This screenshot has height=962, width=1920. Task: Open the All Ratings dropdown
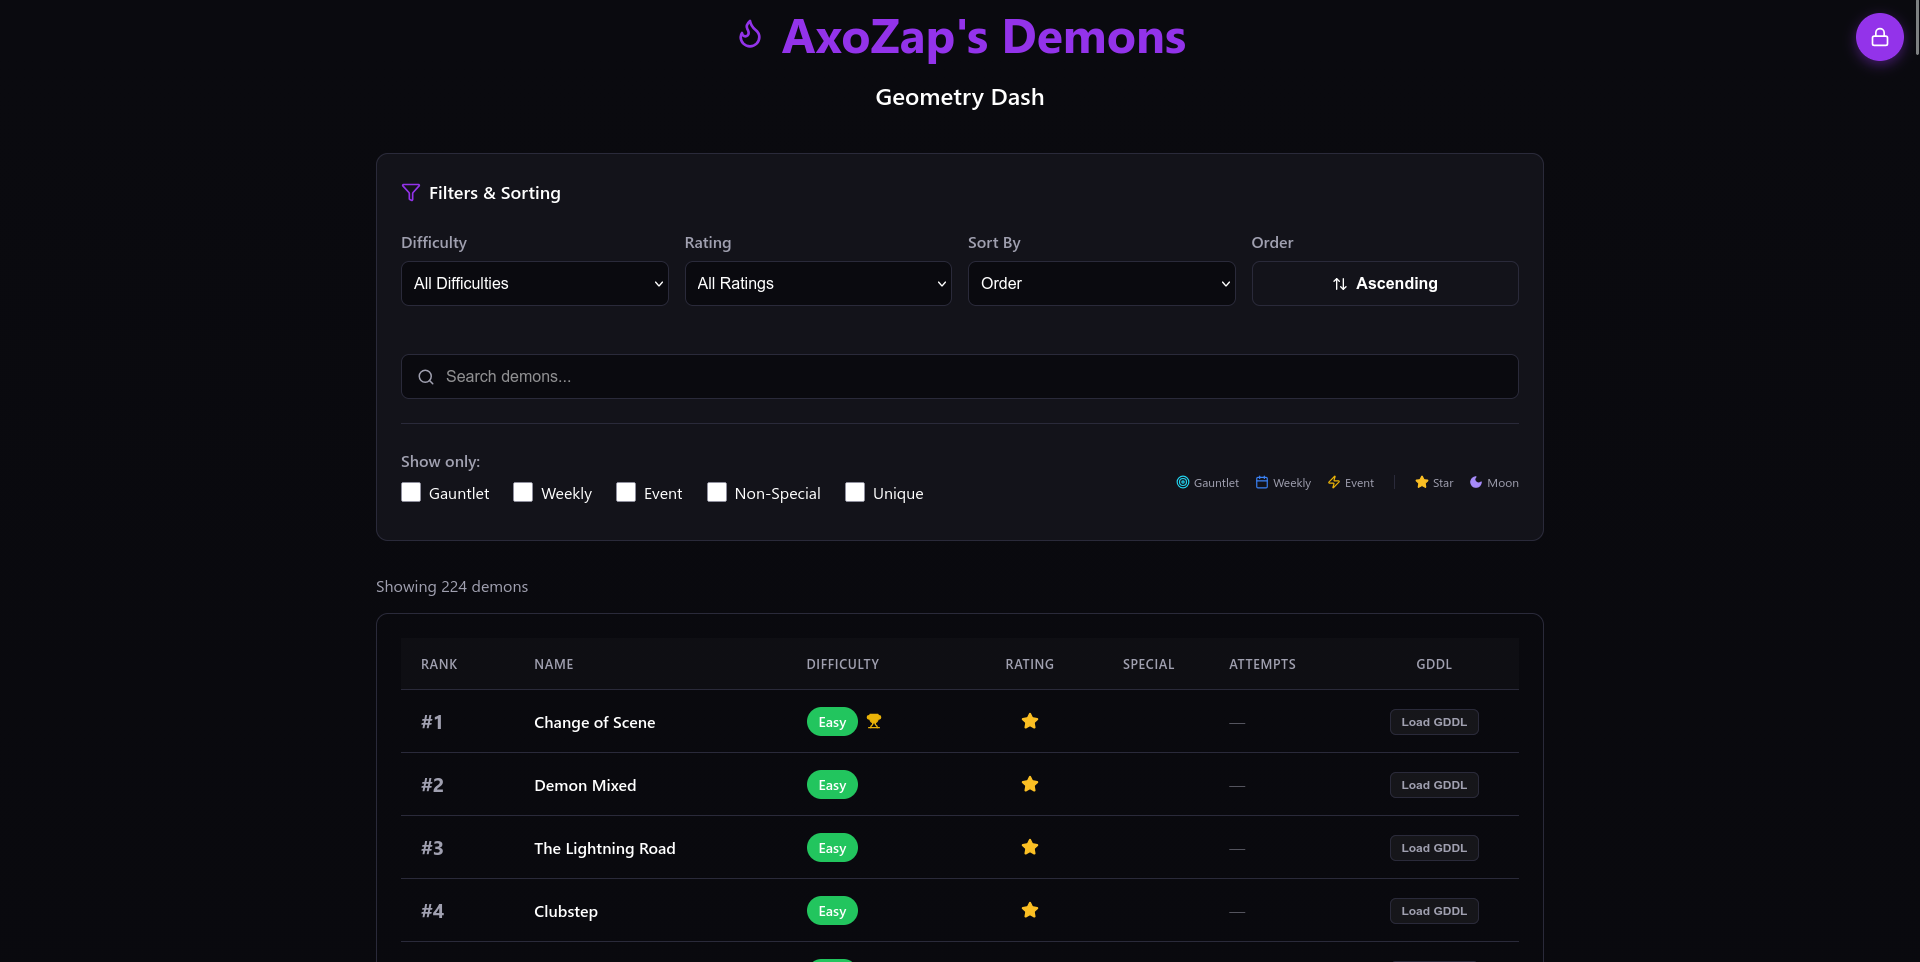(818, 284)
